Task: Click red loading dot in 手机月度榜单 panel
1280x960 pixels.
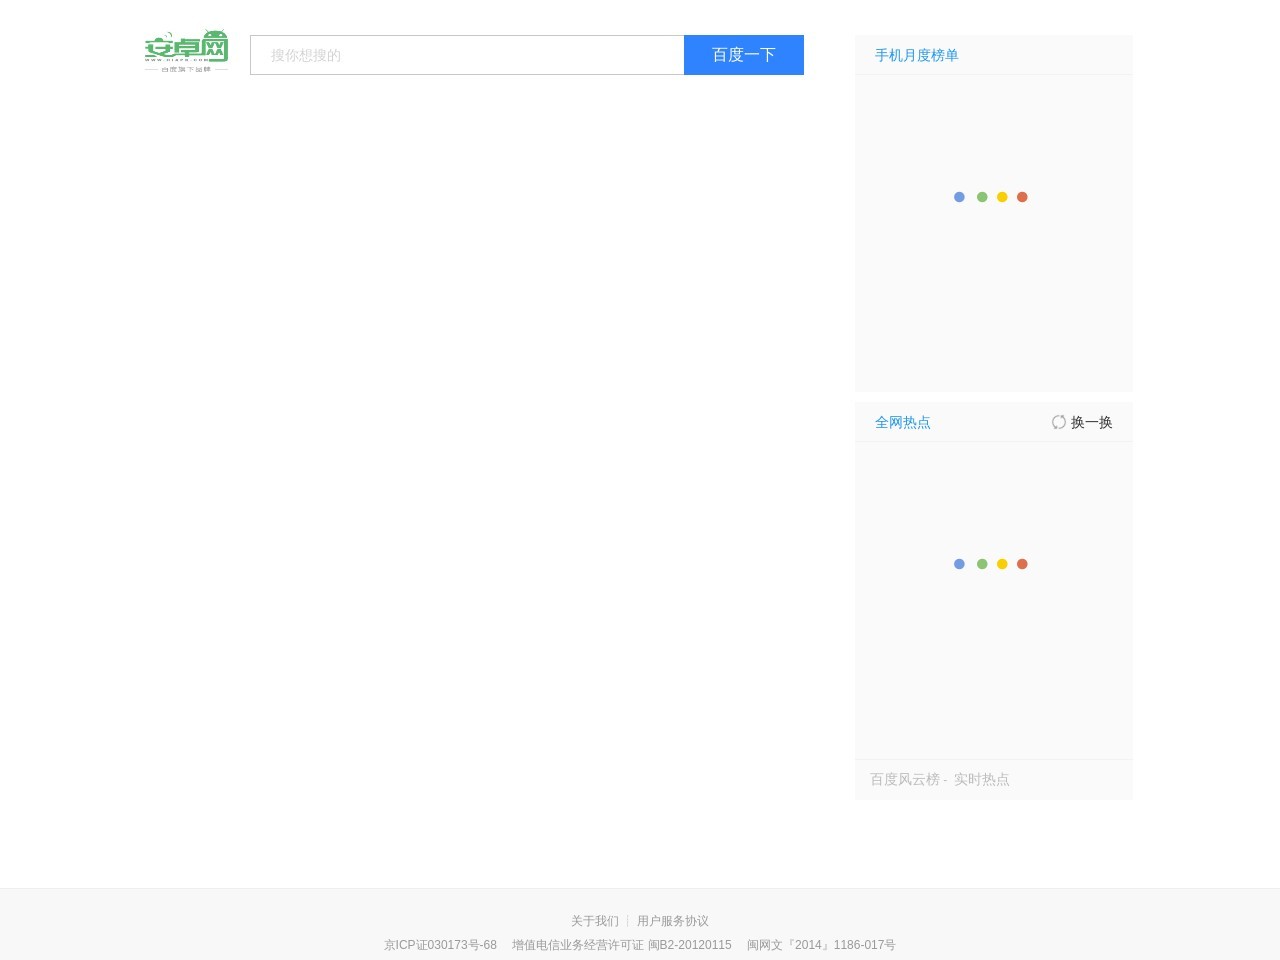Action: click(x=1022, y=197)
